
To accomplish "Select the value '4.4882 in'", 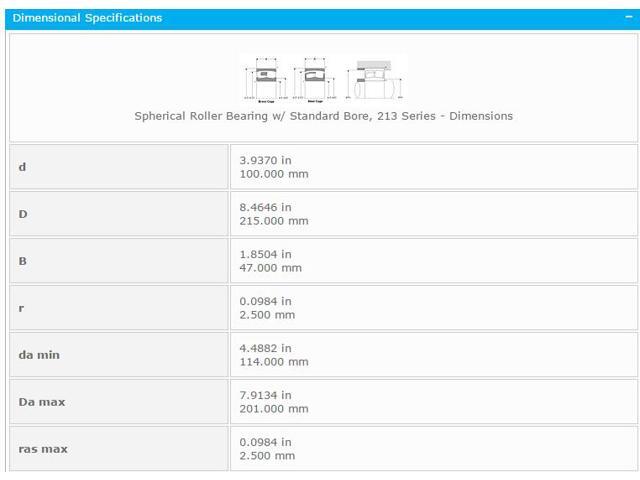I will [265, 348].
